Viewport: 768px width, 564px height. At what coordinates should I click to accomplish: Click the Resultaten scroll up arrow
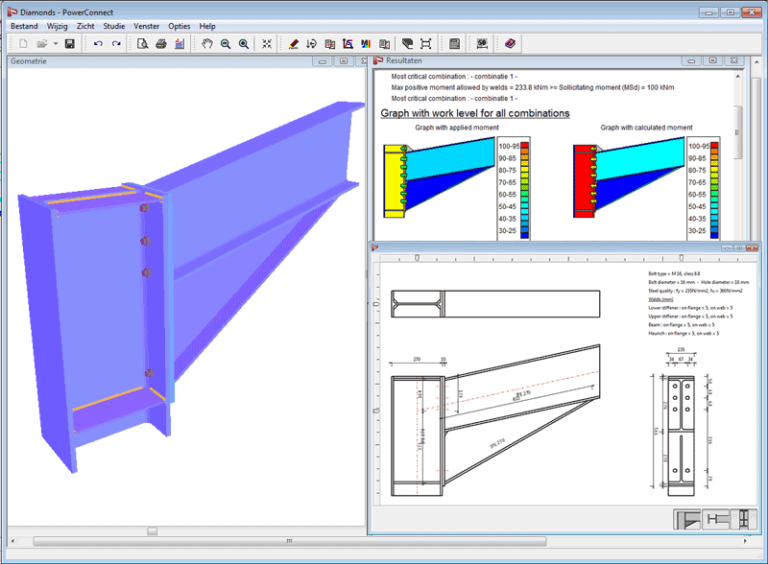tap(738, 77)
